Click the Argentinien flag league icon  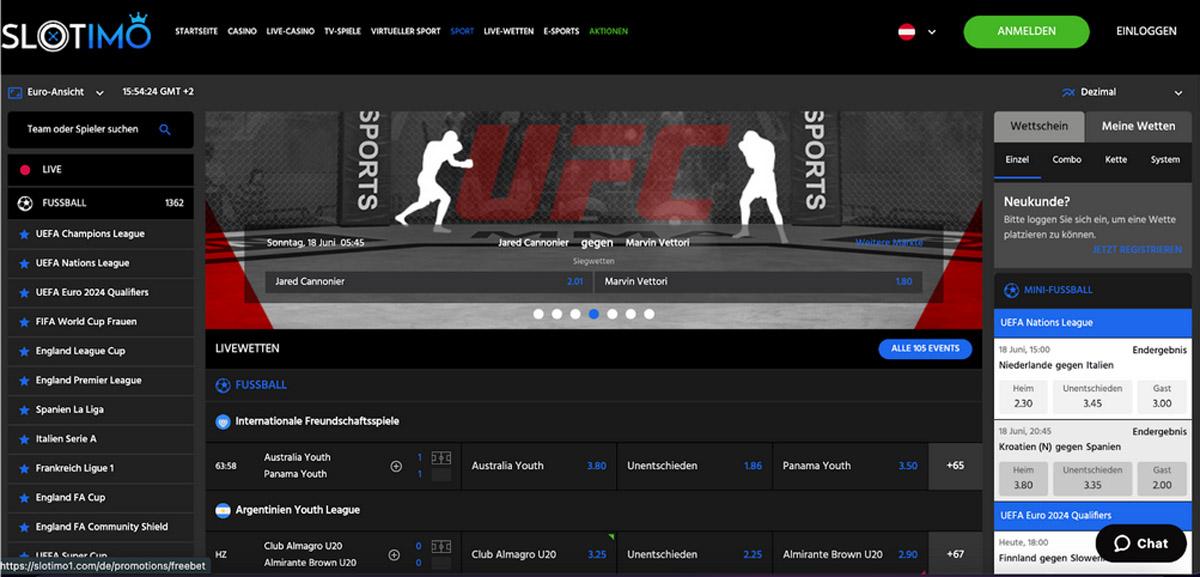[223, 510]
